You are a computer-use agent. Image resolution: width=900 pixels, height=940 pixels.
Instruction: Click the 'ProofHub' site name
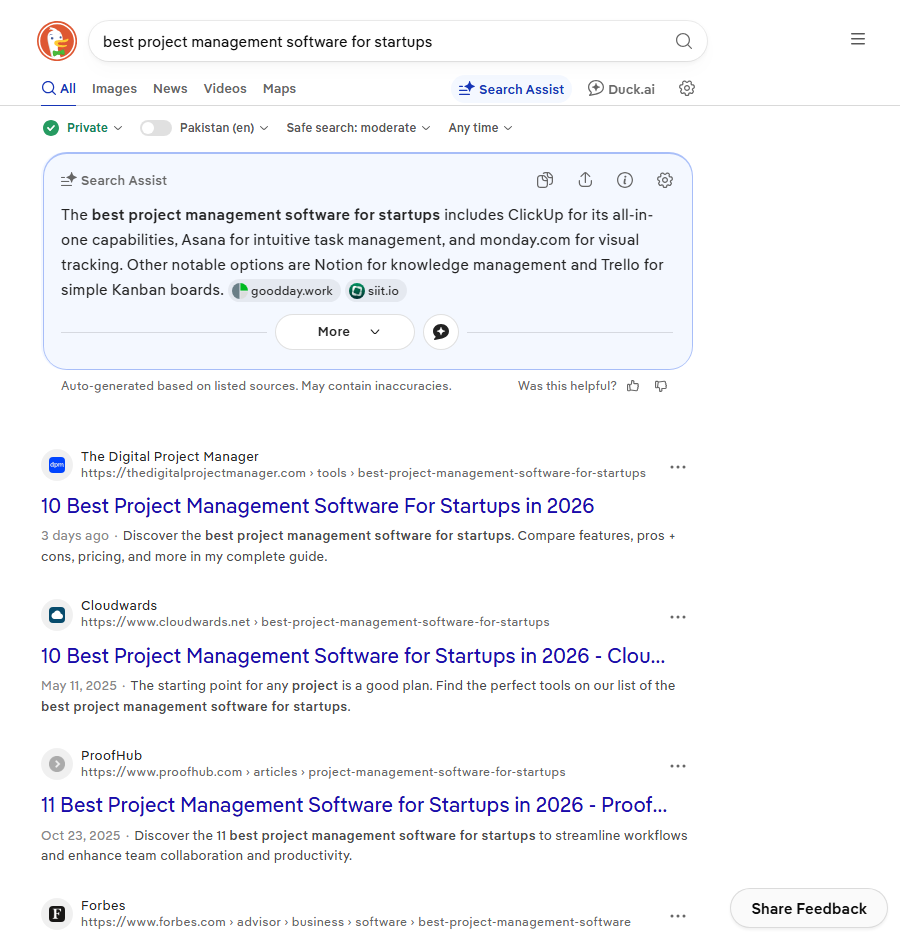pos(112,755)
